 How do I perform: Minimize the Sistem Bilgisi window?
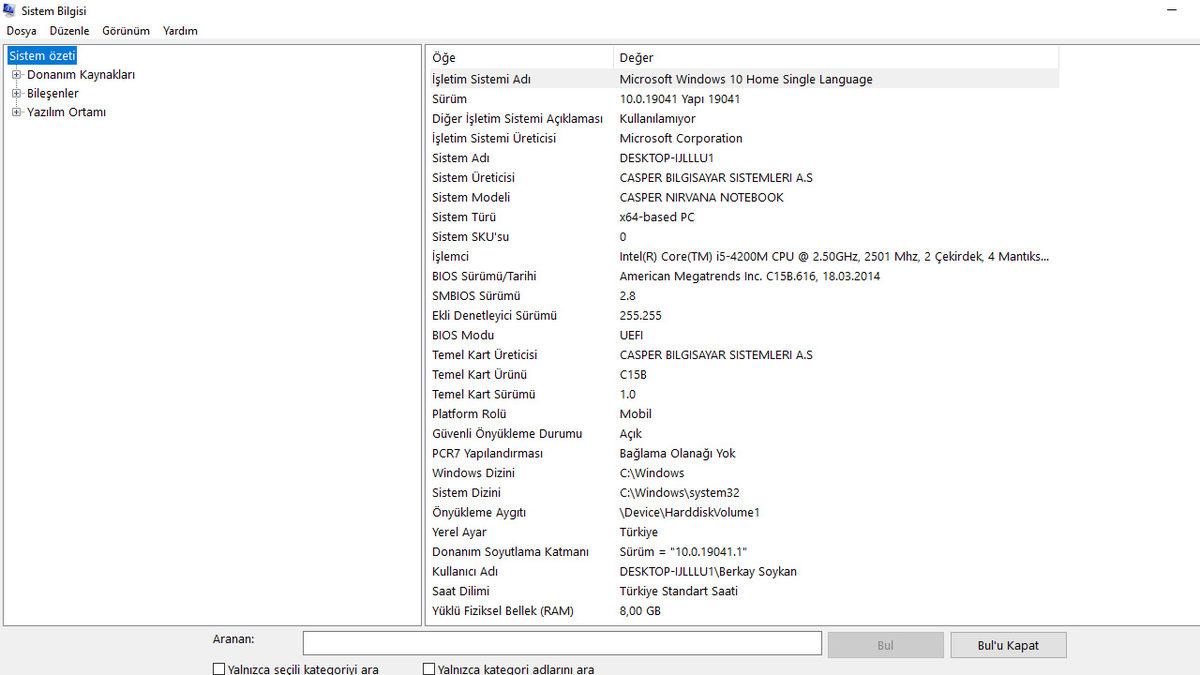1170,9
